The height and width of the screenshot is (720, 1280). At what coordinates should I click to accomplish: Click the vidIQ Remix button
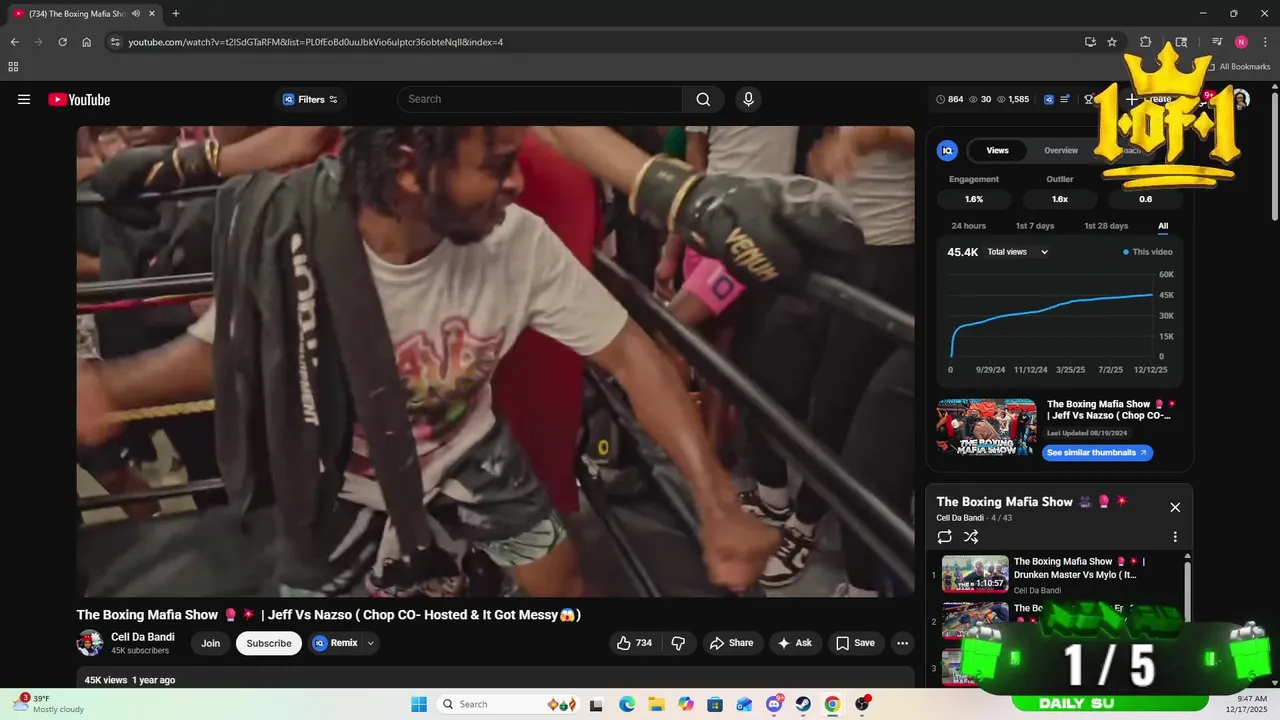pyautogui.click(x=335, y=643)
